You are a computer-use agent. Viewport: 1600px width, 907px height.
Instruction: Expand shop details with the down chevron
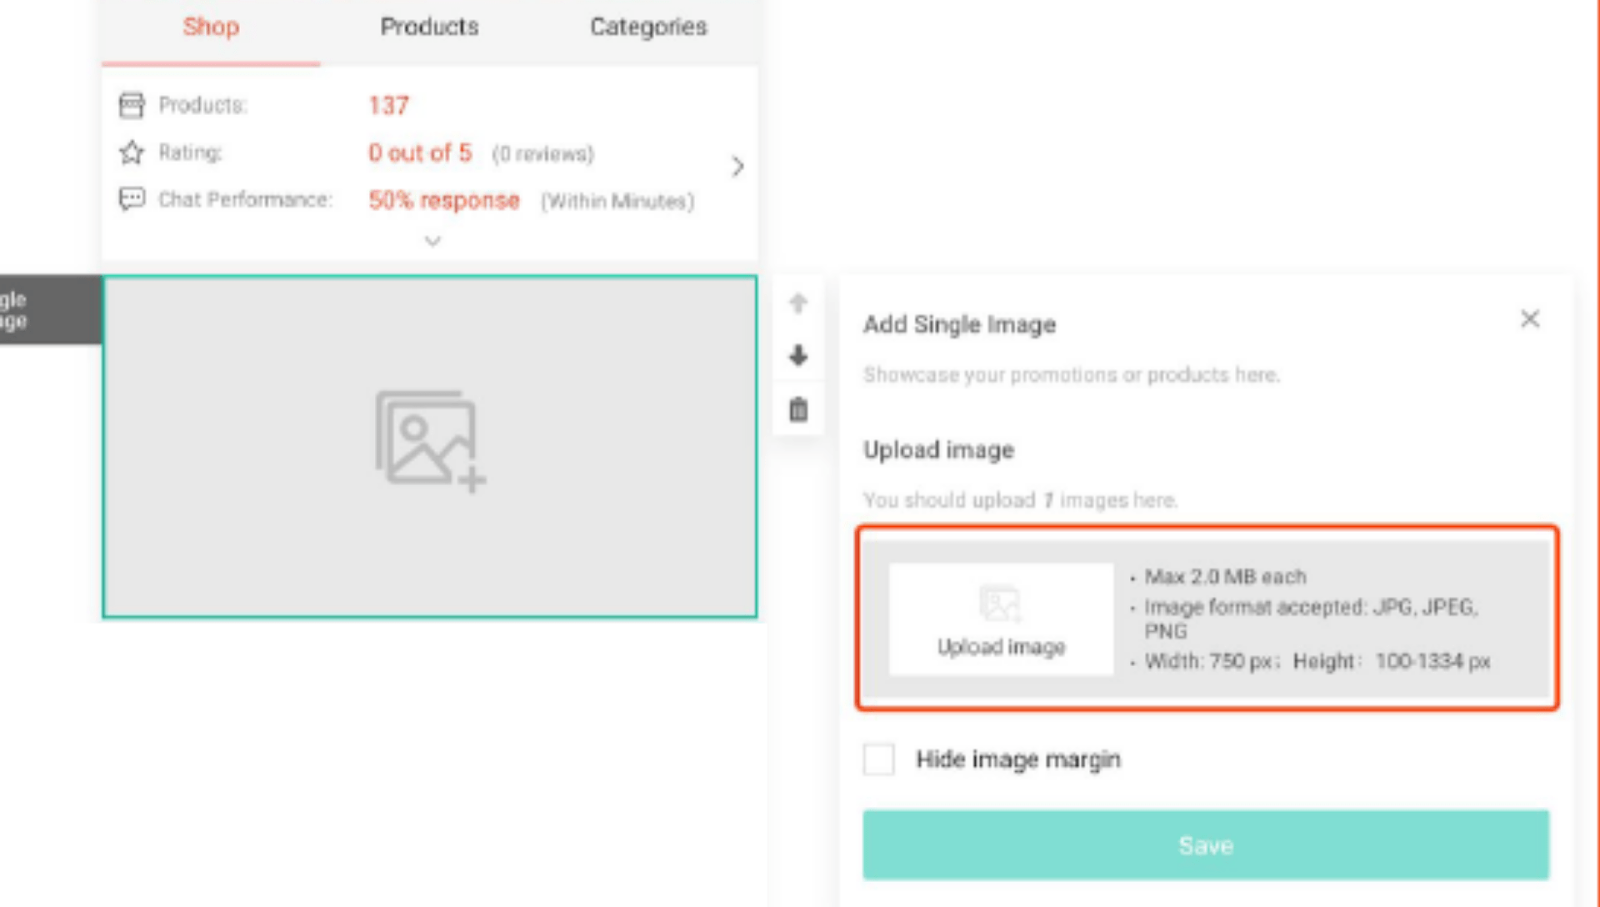[432, 241]
